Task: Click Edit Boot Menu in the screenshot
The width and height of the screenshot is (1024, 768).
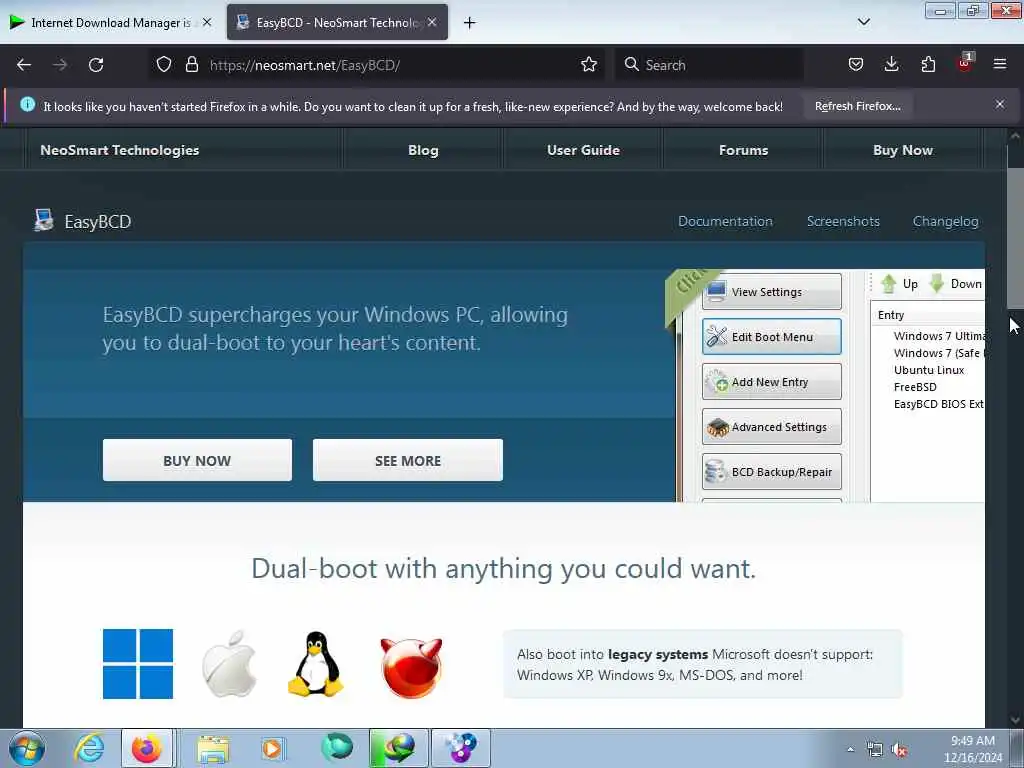Action: (x=771, y=337)
